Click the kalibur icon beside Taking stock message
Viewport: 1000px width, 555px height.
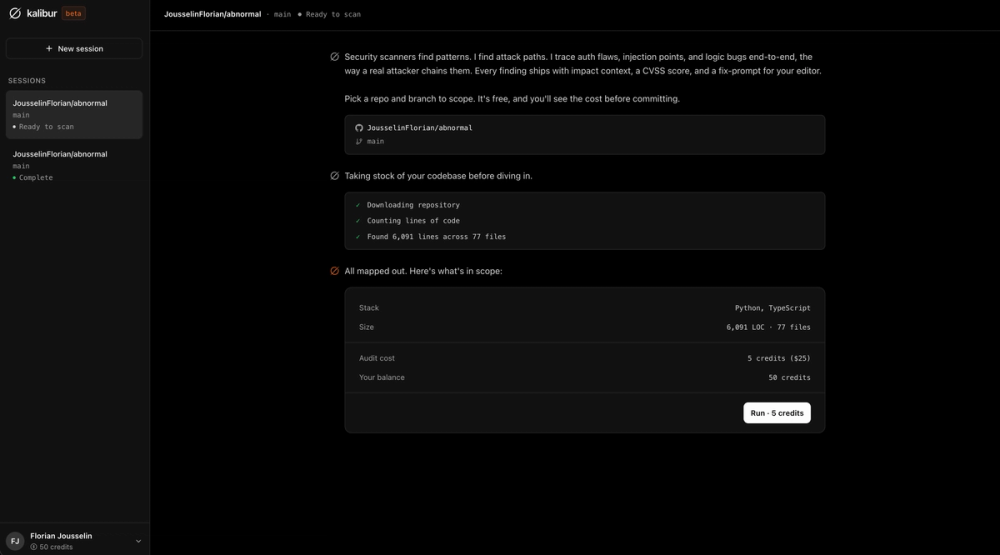click(335, 176)
